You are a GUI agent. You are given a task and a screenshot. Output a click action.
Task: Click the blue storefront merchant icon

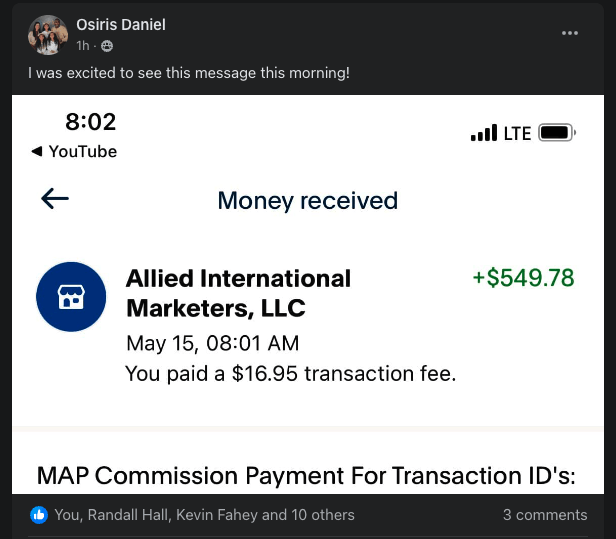(71, 297)
